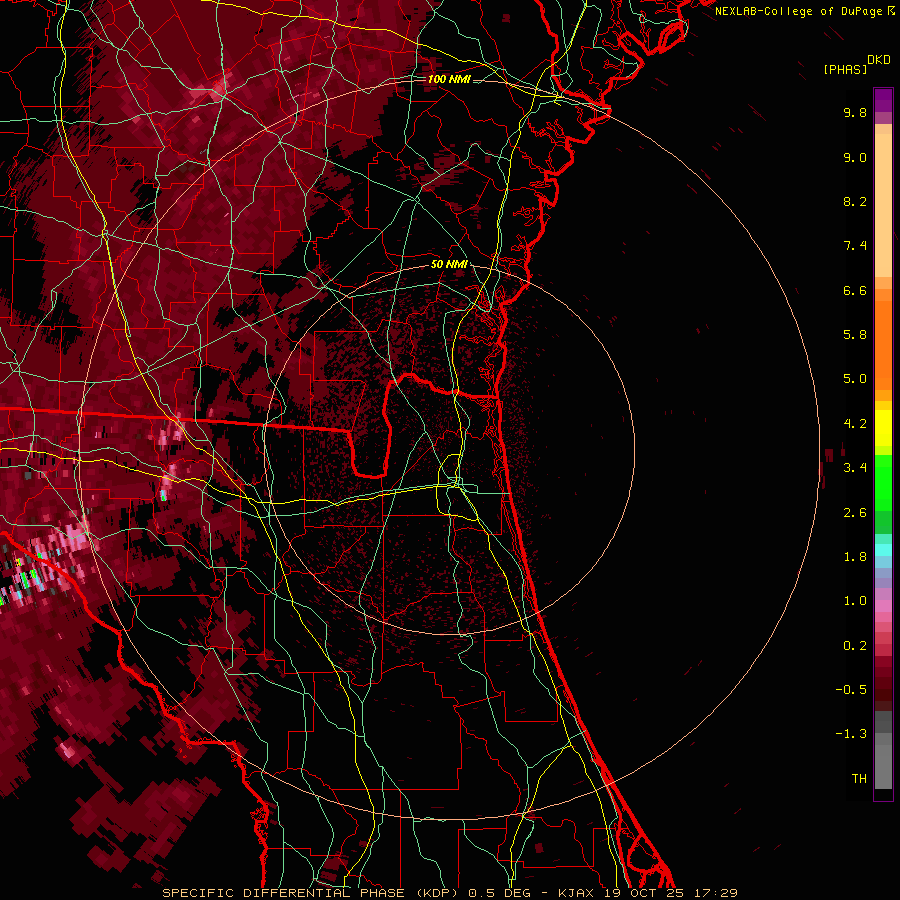Click the NEXLAB-College of DuPage credit text
This screenshot has width=900, height=900.
[x=800, y=11]
